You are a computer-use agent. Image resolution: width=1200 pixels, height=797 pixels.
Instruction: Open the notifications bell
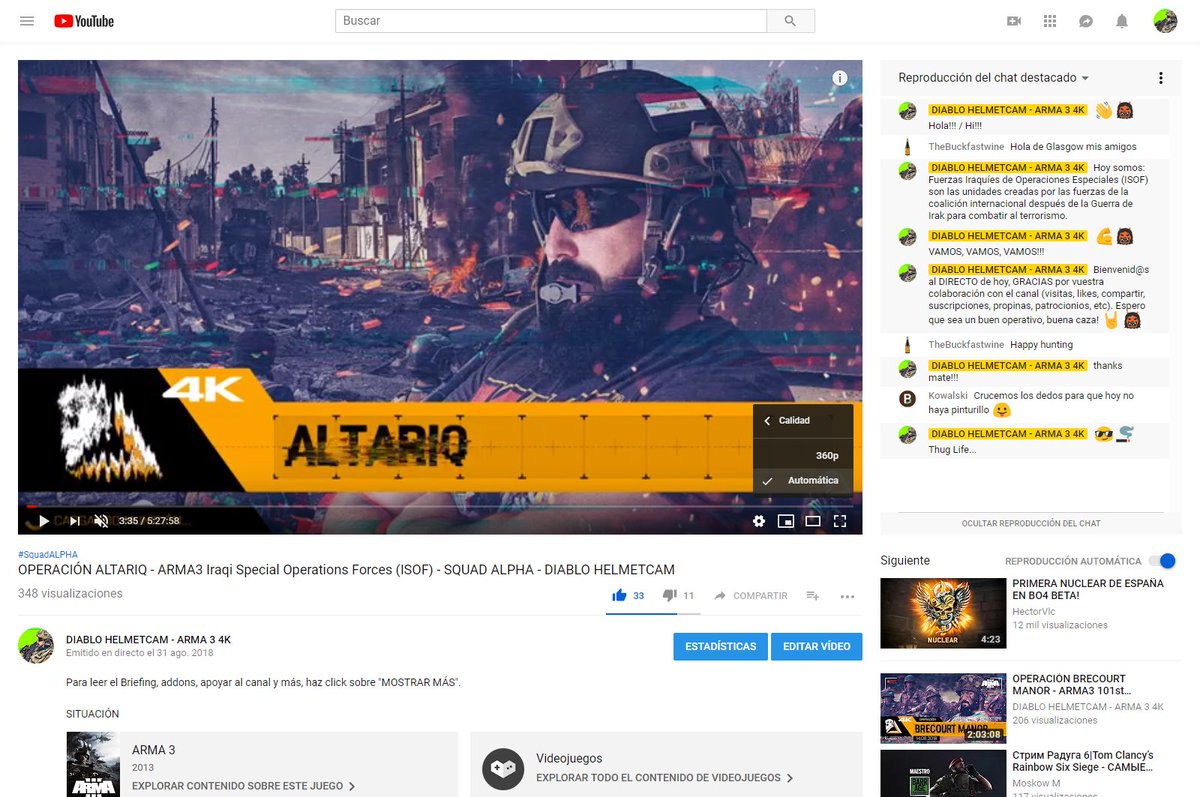pos(1122,21)
